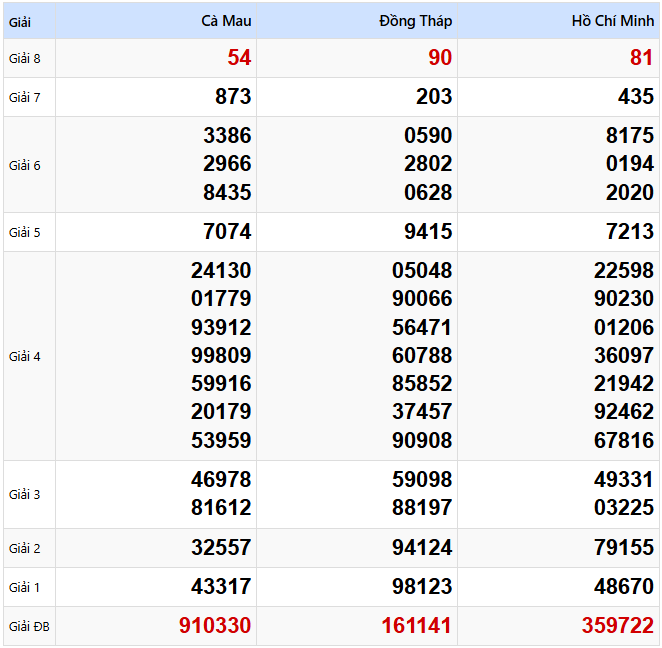Click Giải 5 number 7213
Image resolution: width=662 pixels, height=648 pixels.
[x=628, y=232]
